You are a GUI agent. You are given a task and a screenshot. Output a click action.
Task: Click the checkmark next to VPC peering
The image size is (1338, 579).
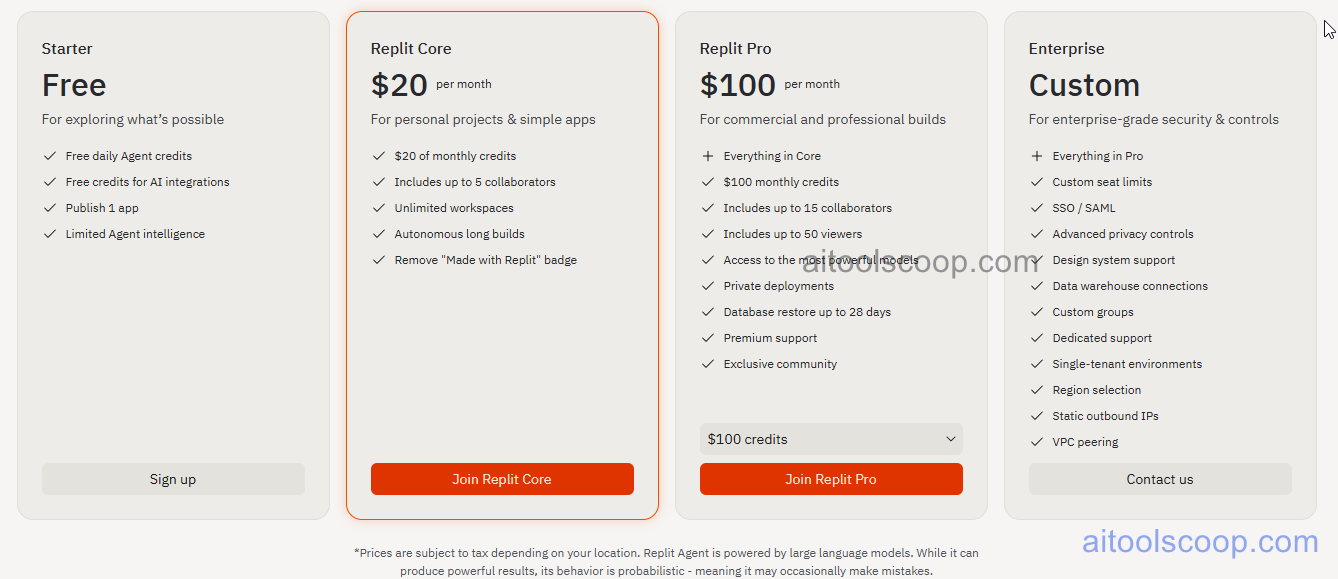(1036, 442)
